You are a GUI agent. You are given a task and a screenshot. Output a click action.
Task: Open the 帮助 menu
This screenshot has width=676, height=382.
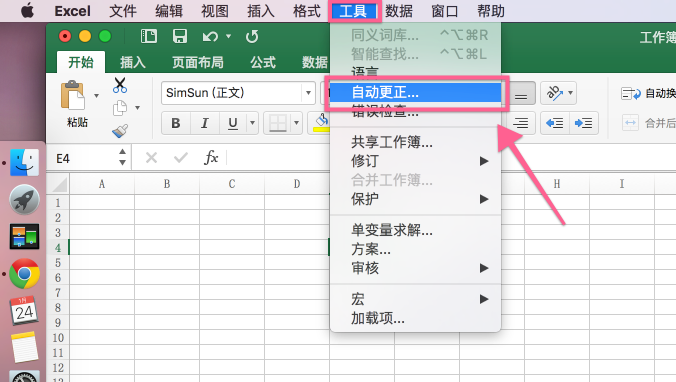tap(491, 11)
